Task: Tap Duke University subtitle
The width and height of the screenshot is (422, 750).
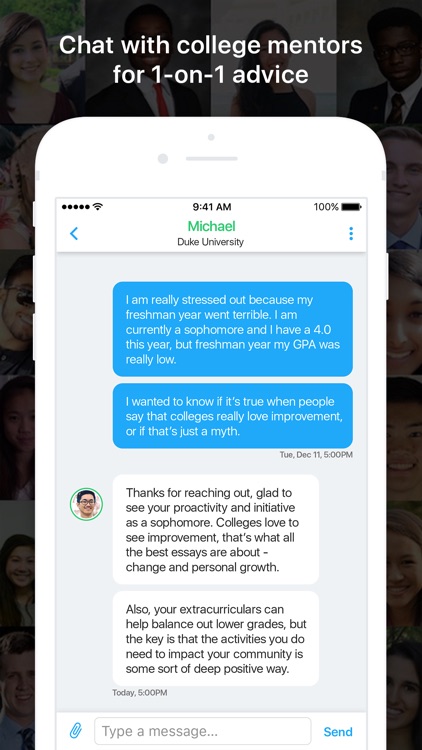Action: pos(211,242)
